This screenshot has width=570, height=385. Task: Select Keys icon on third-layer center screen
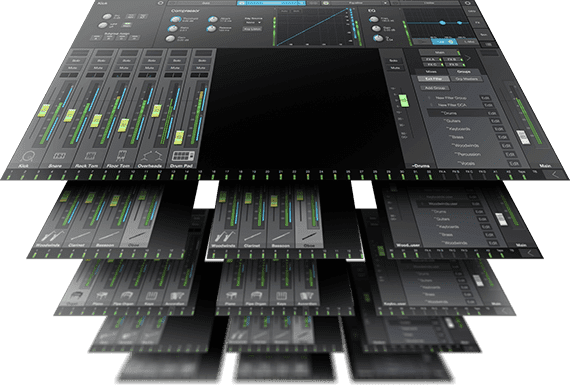point(282,296)
